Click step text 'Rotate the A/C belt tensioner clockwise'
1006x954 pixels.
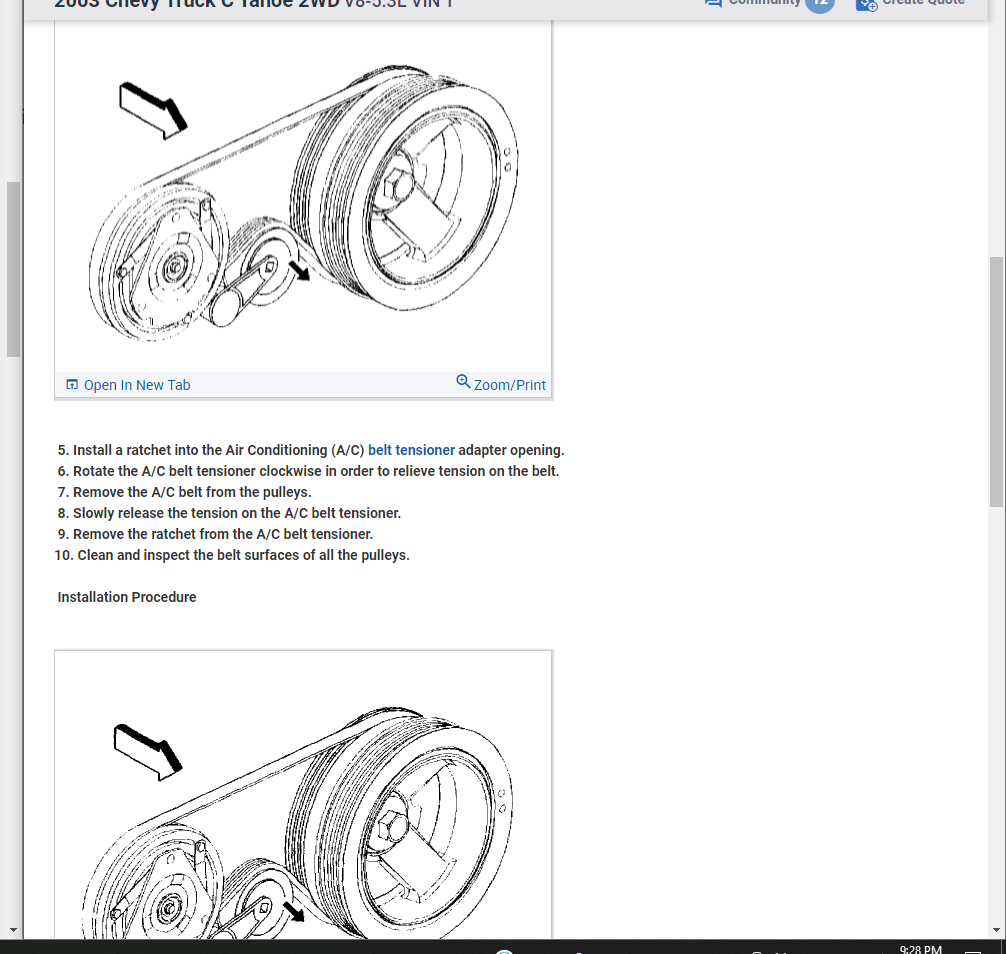198,472
